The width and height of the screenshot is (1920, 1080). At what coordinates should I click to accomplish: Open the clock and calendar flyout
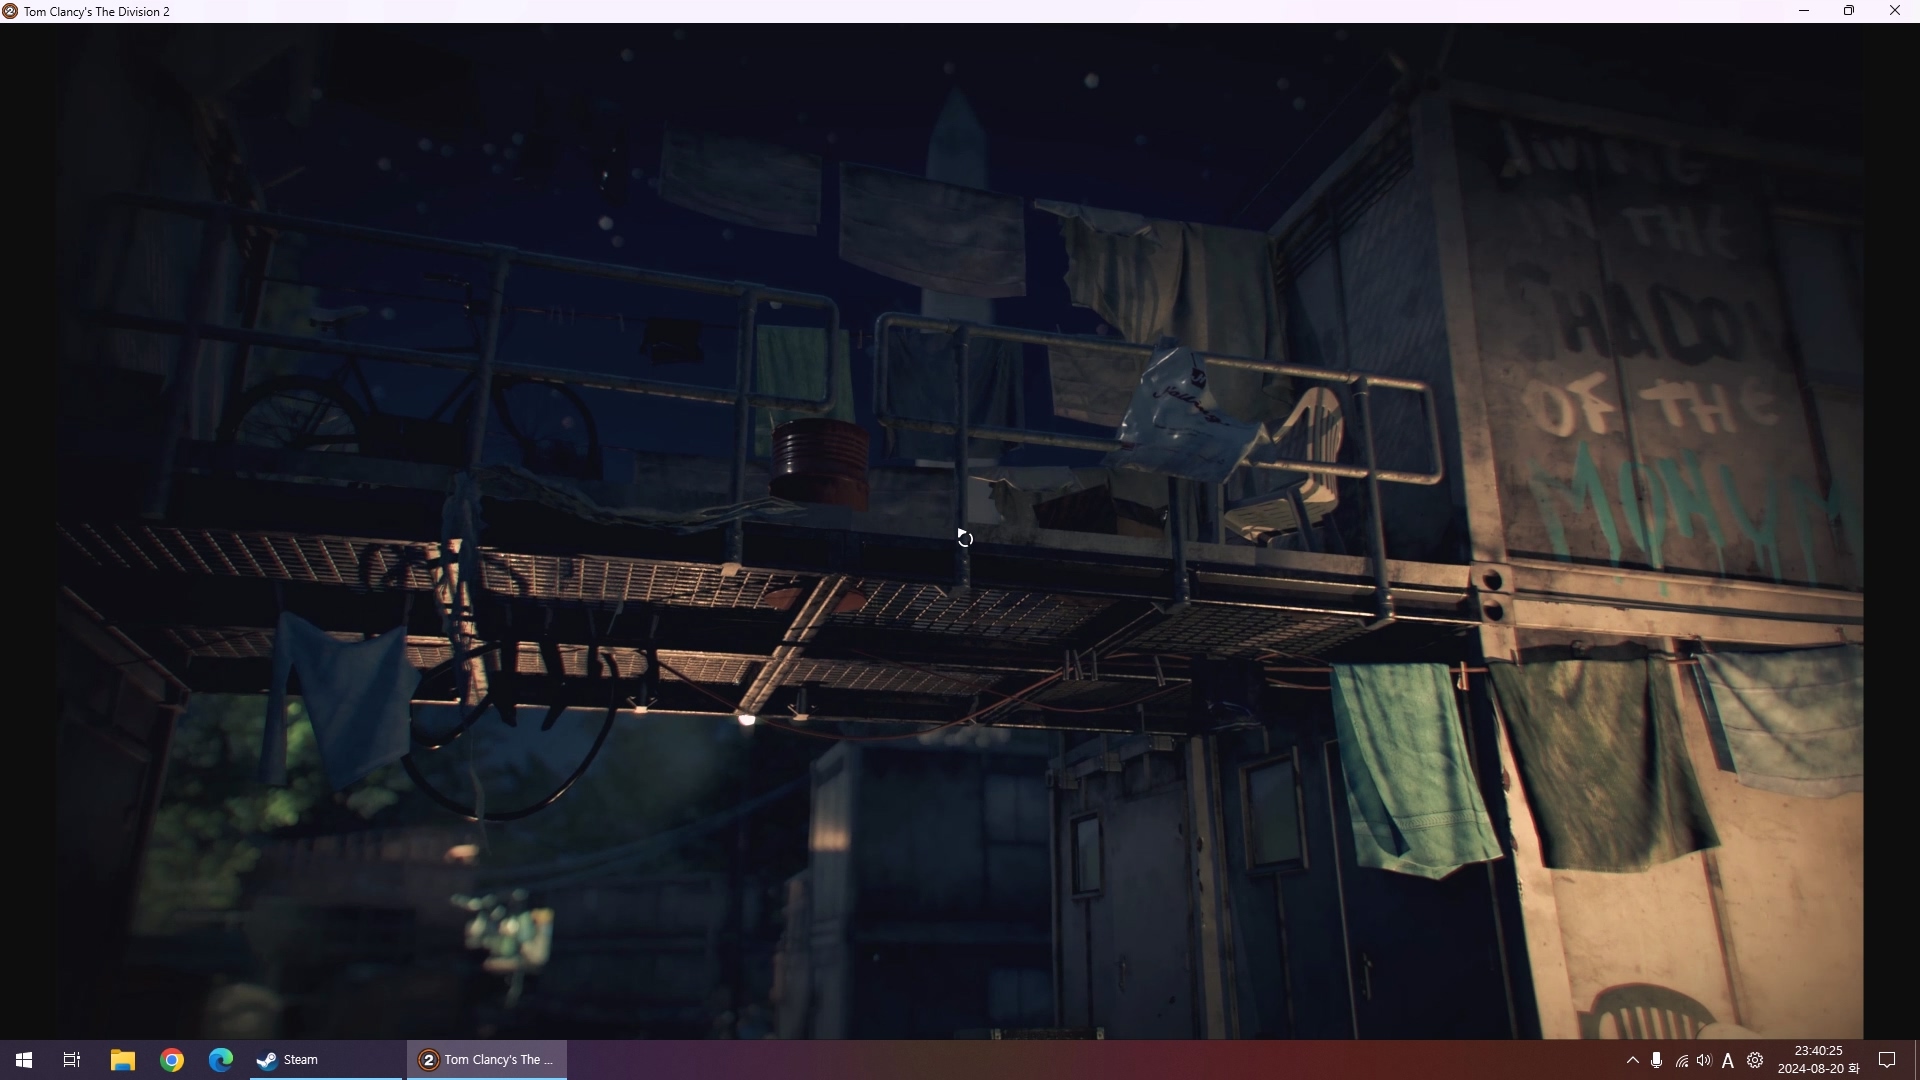[1818, 1060]
